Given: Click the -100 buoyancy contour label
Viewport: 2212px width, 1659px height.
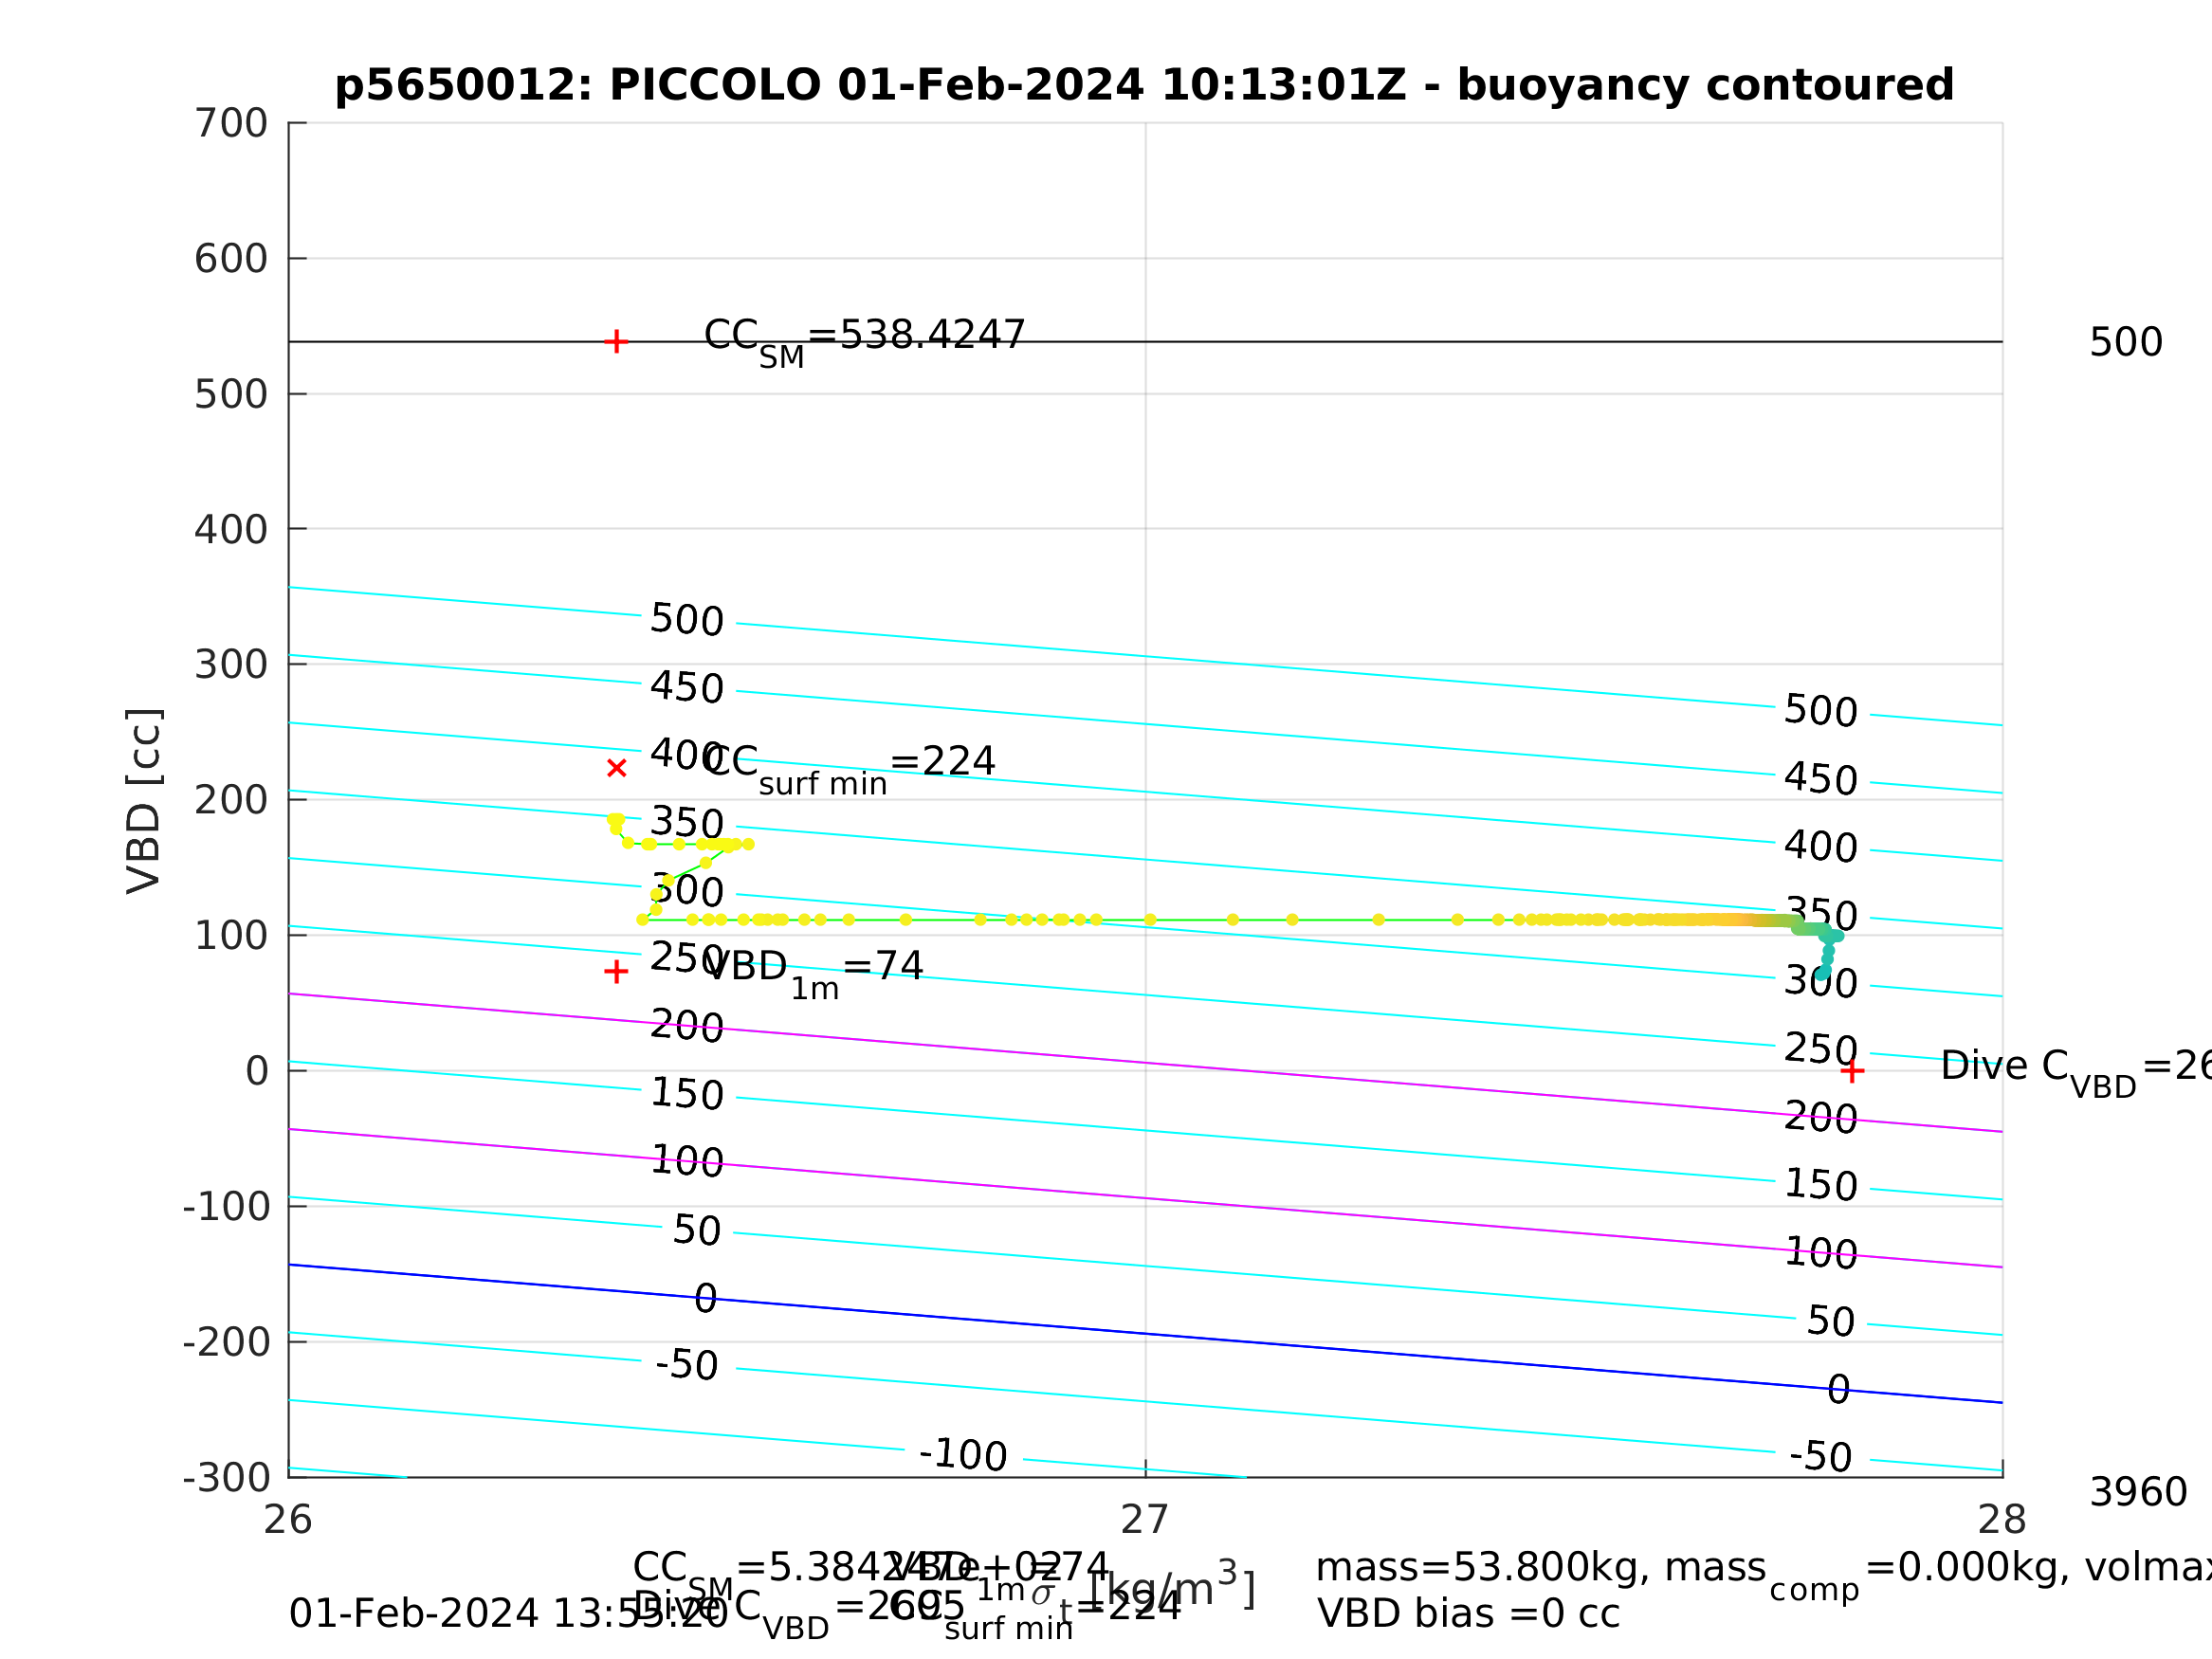Looking at the screenshot, I should pyautogui.click(x=963, y=1455).
